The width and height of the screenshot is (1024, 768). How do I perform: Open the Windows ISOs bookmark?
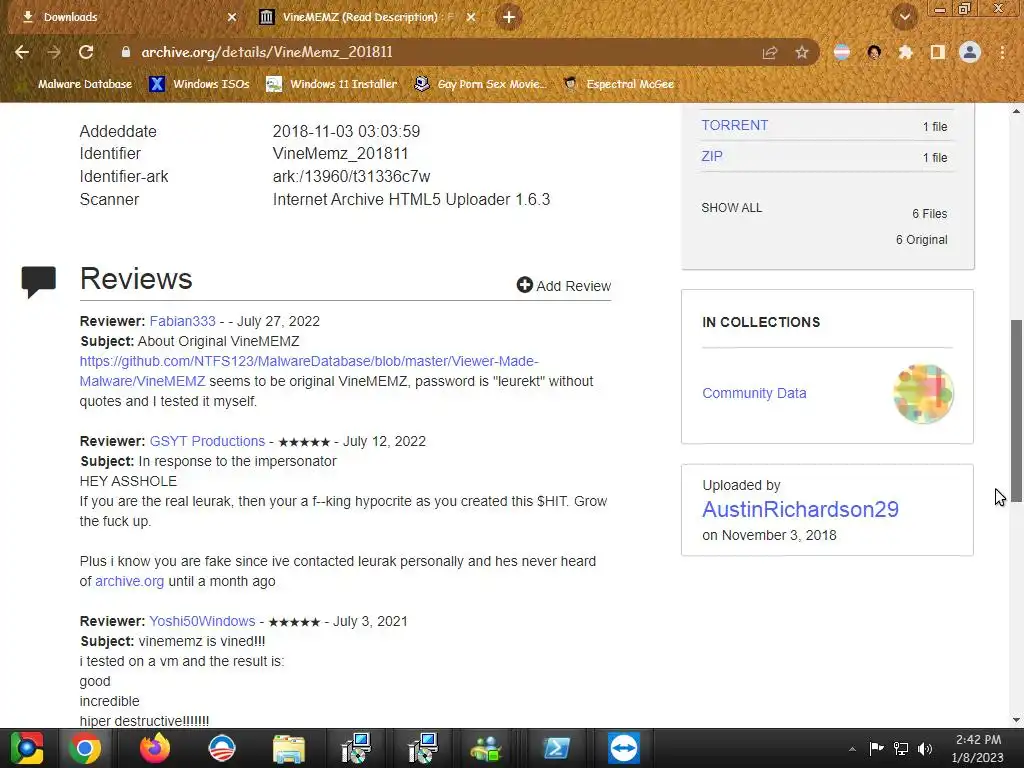(x=200, y=84)
